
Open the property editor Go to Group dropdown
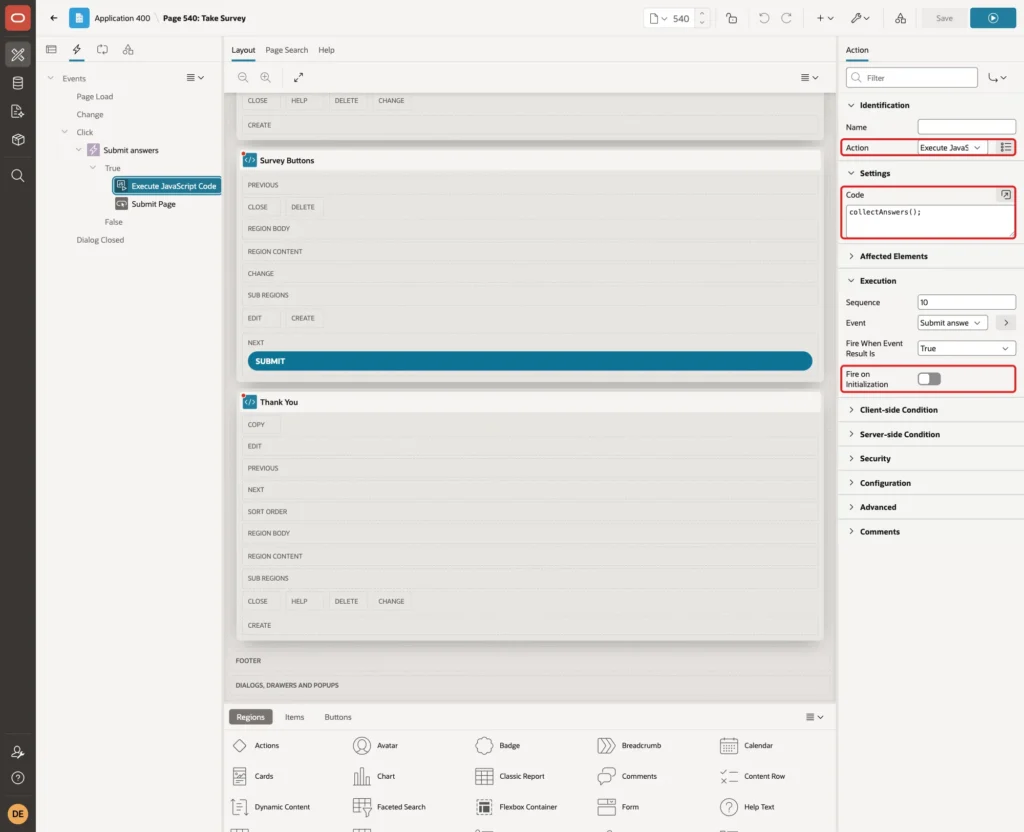997,78
